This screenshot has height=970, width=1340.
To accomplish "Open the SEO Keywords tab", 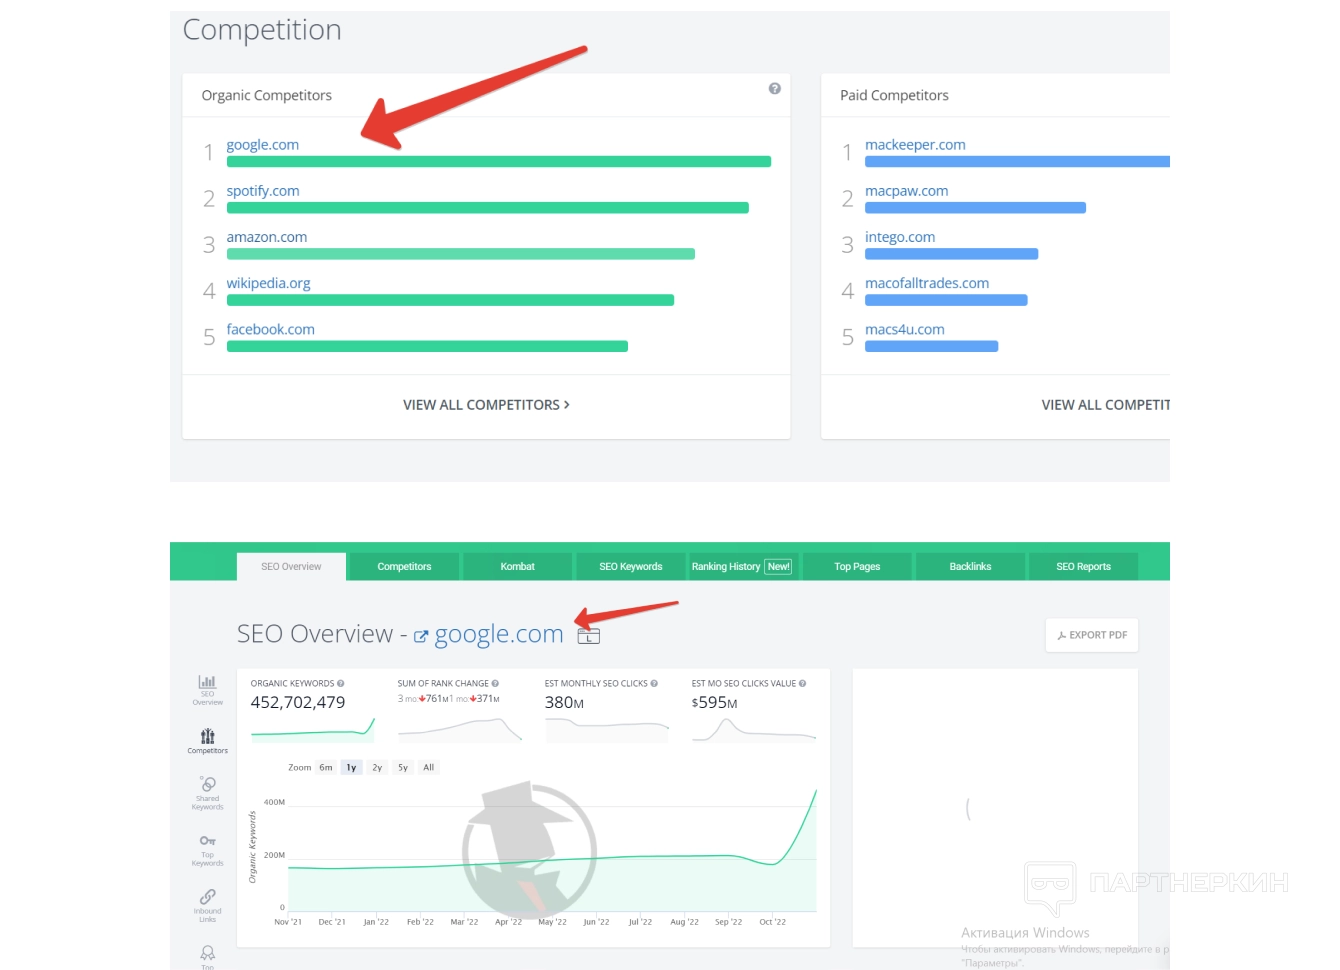I will [630, 566].
